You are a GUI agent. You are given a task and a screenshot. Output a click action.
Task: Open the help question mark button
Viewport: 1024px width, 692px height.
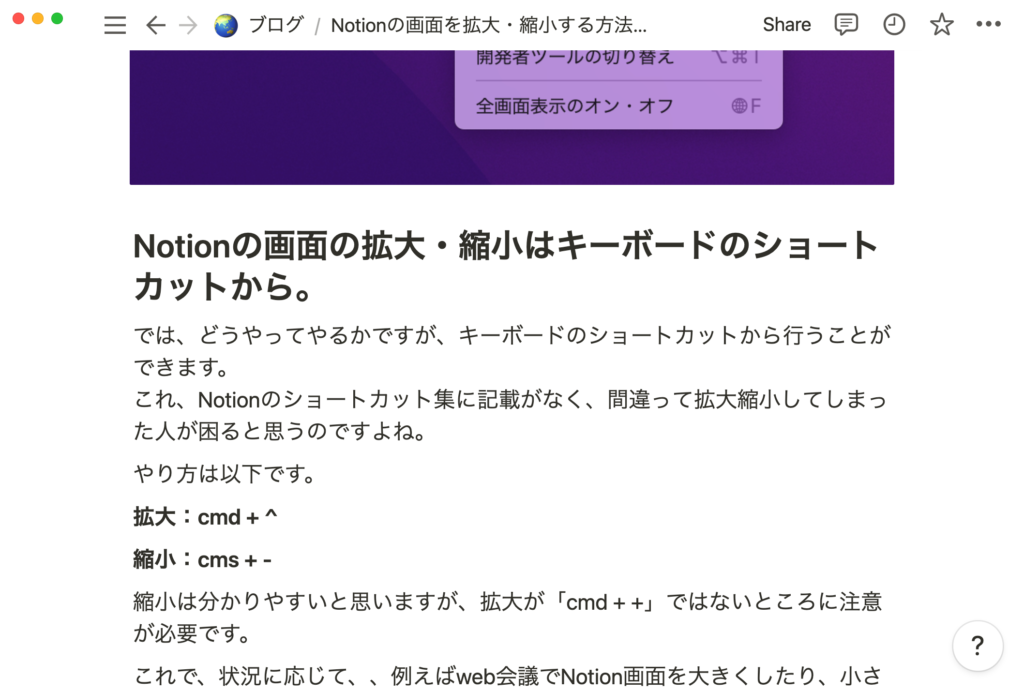978,646
